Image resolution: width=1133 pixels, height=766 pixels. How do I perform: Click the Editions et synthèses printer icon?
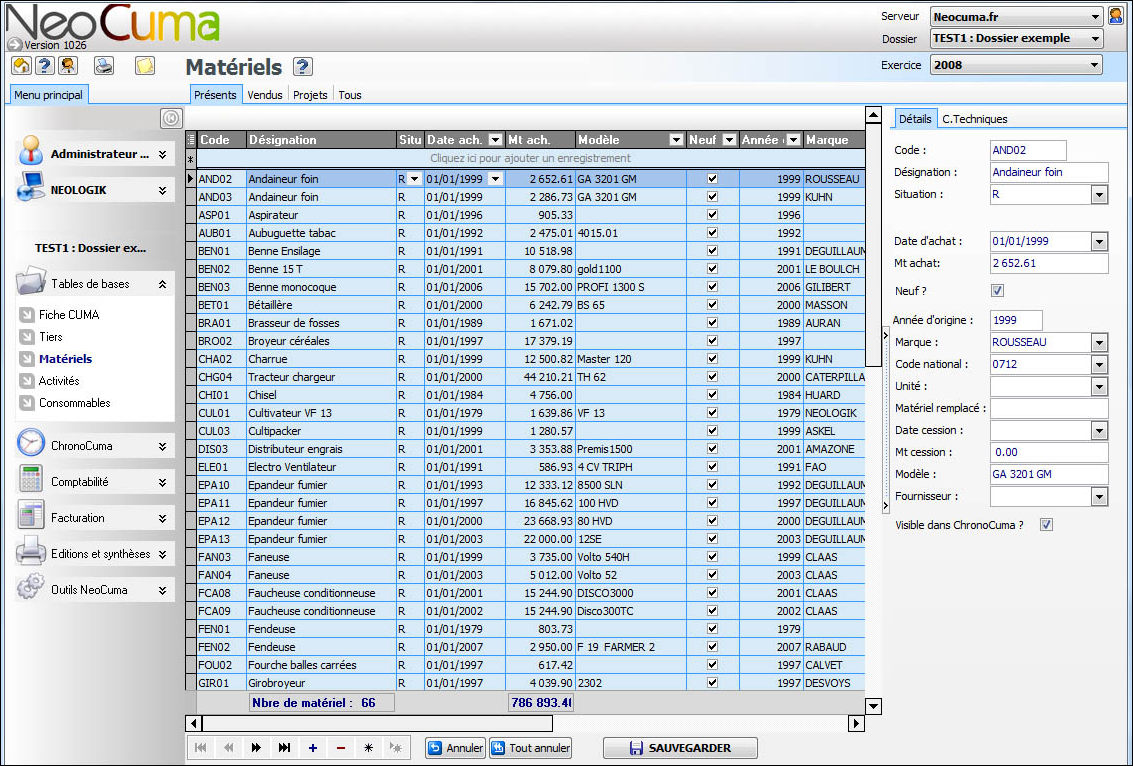tap(31, 552)
